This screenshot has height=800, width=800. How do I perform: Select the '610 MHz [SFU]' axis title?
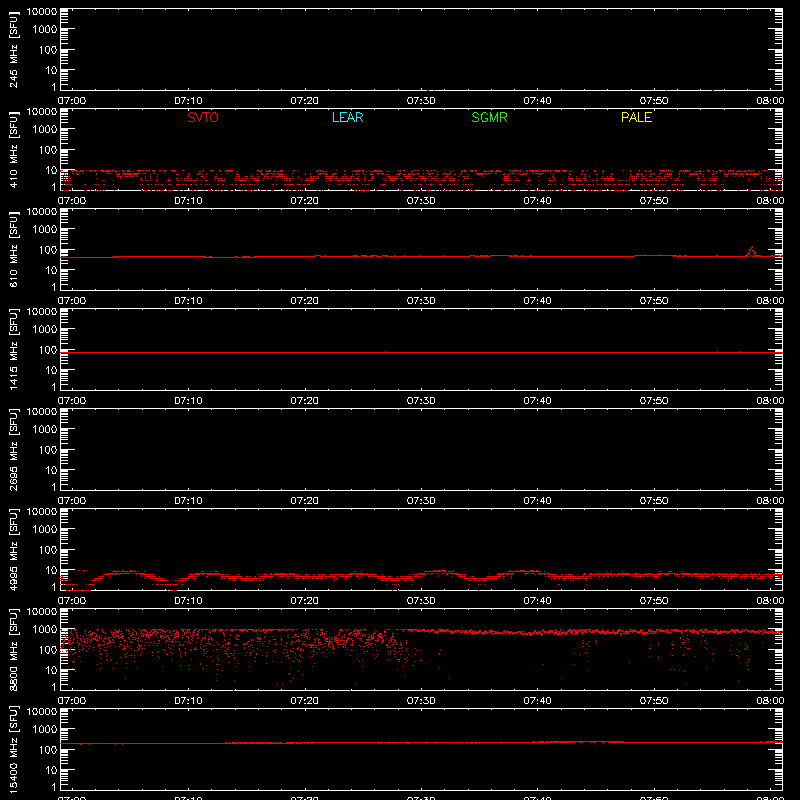13,249
